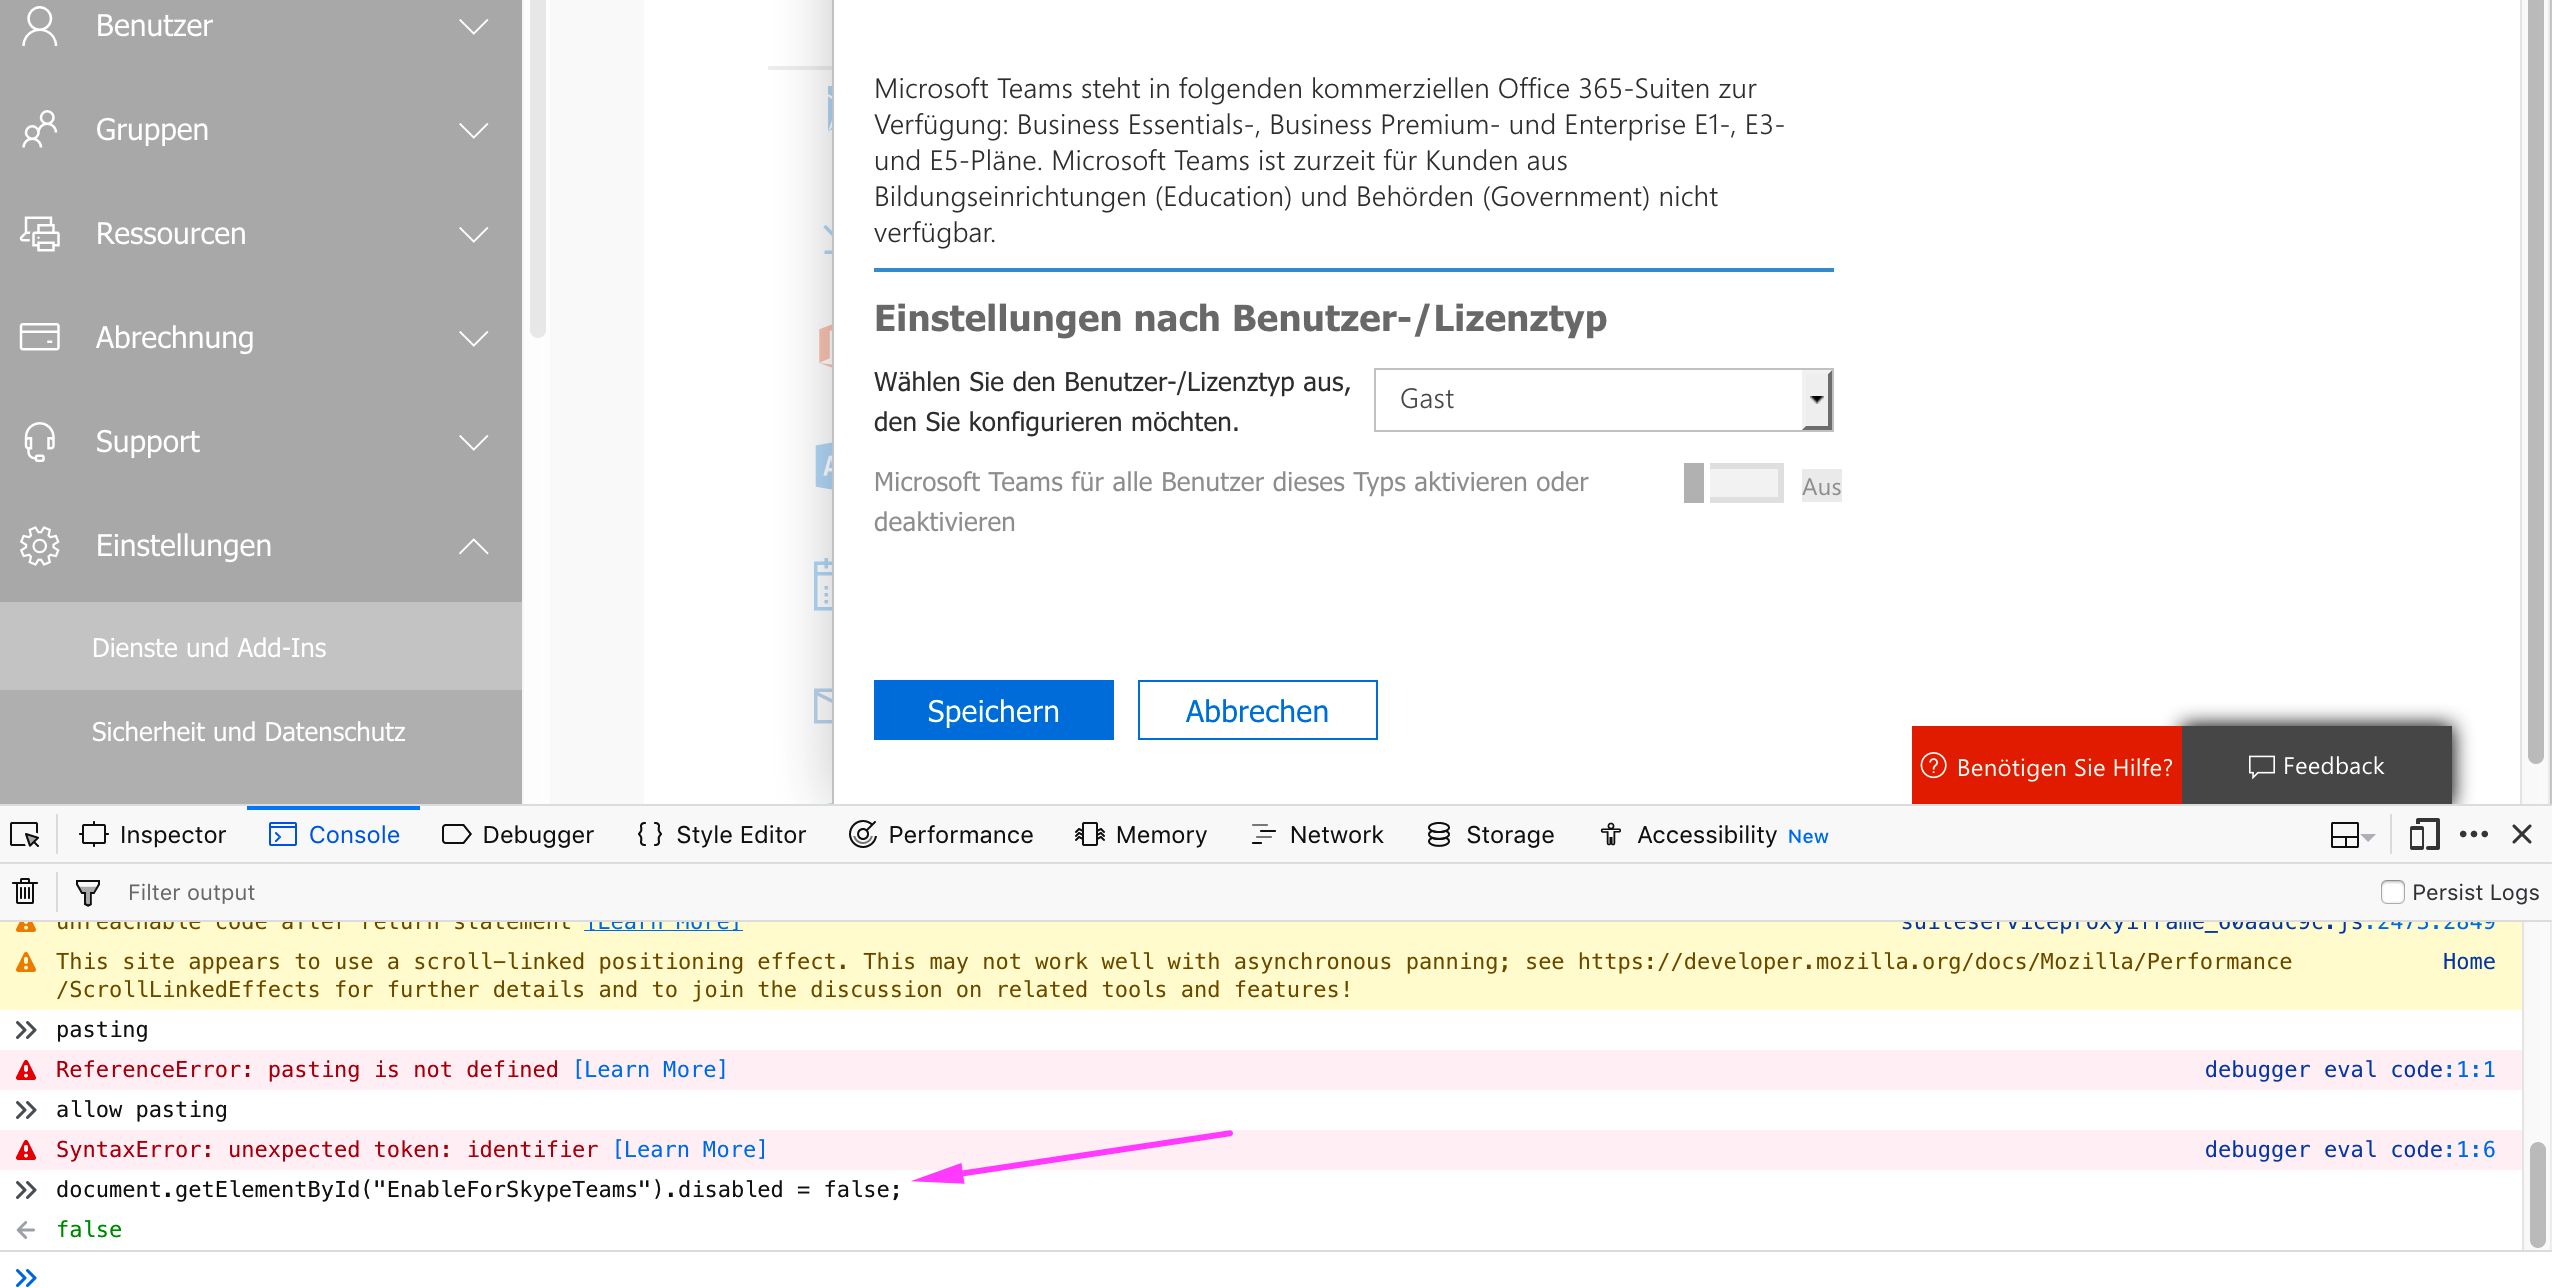Click the Einstellungen gear icon

[x=40, y=546]
